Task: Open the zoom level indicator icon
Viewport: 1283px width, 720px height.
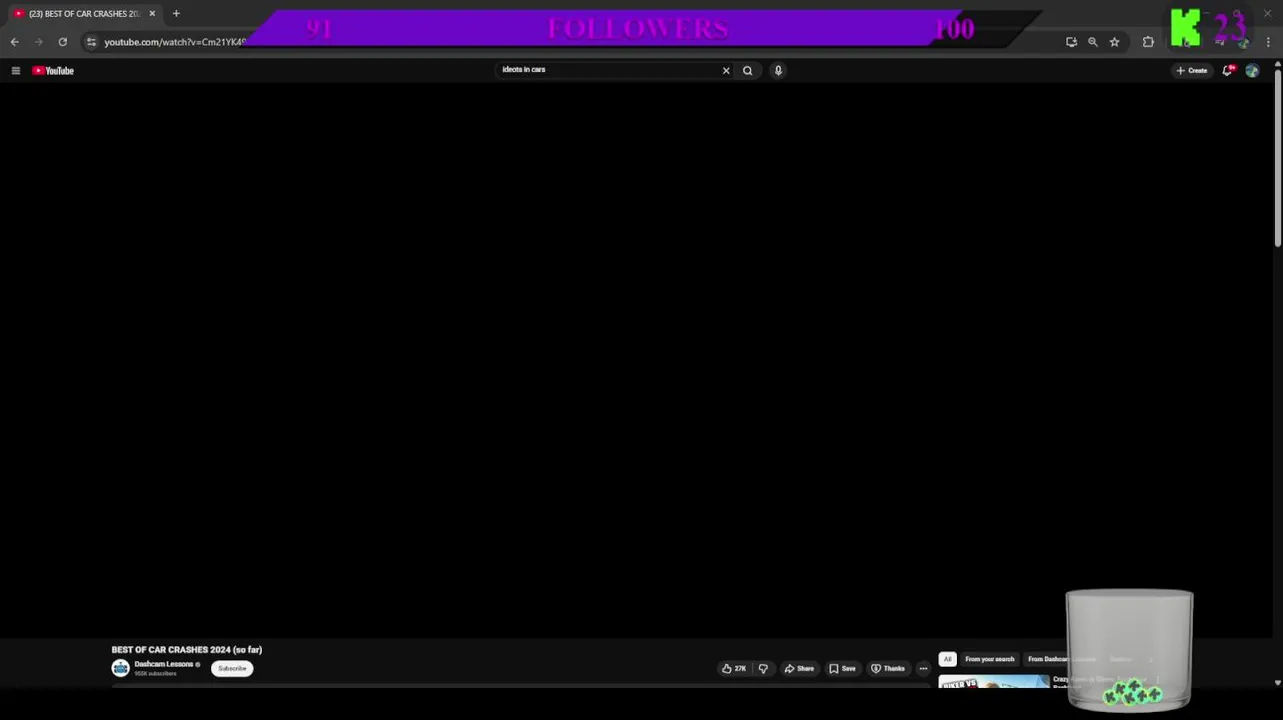Action: click(1092, 42)
